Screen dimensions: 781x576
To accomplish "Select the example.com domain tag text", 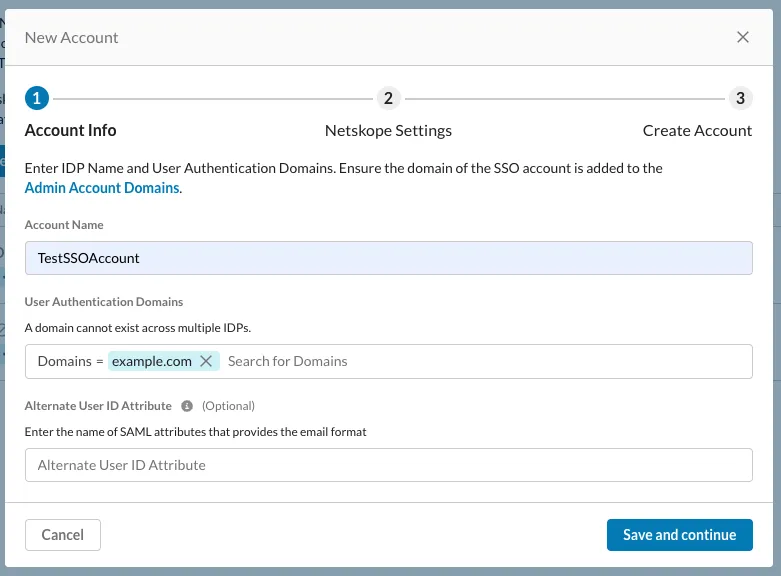I will tap(151, 361).
